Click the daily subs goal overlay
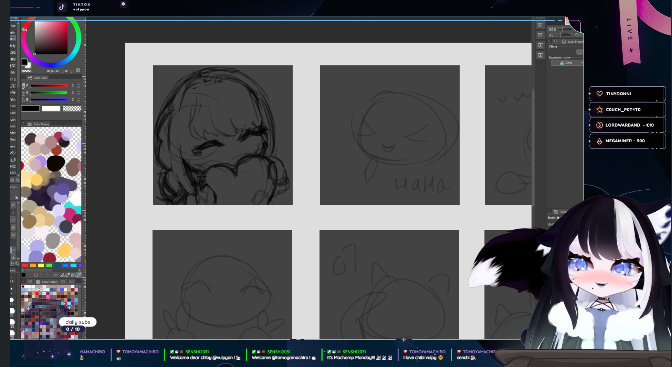Viewport: 672px width, 367px height. coord(78,325)
